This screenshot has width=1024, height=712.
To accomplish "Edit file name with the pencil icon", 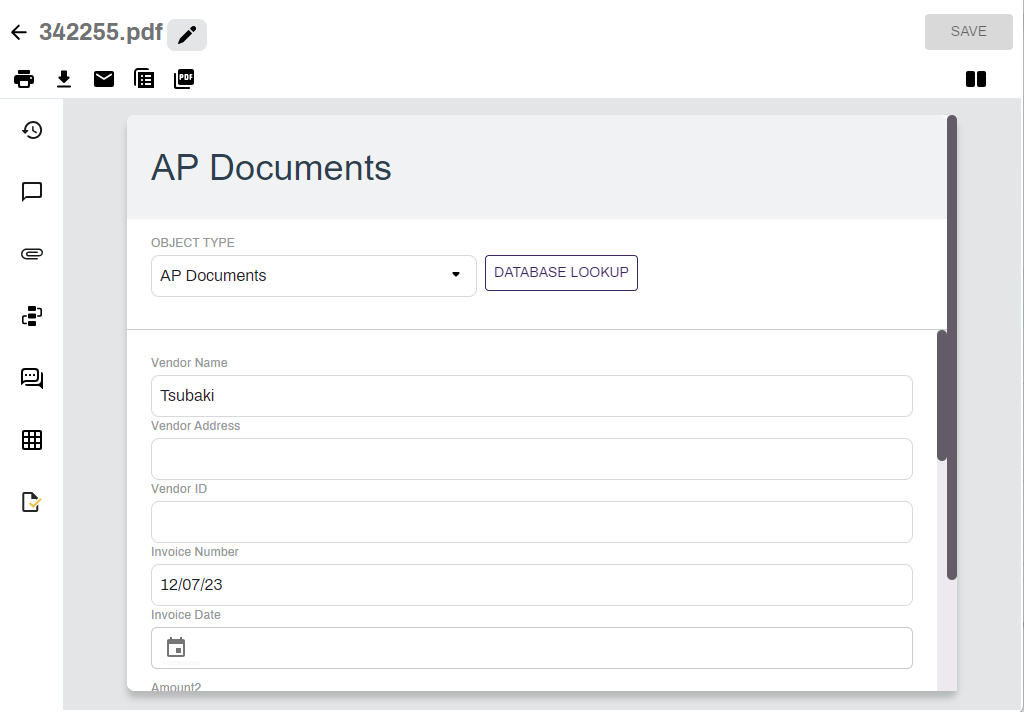I will 187,35.
